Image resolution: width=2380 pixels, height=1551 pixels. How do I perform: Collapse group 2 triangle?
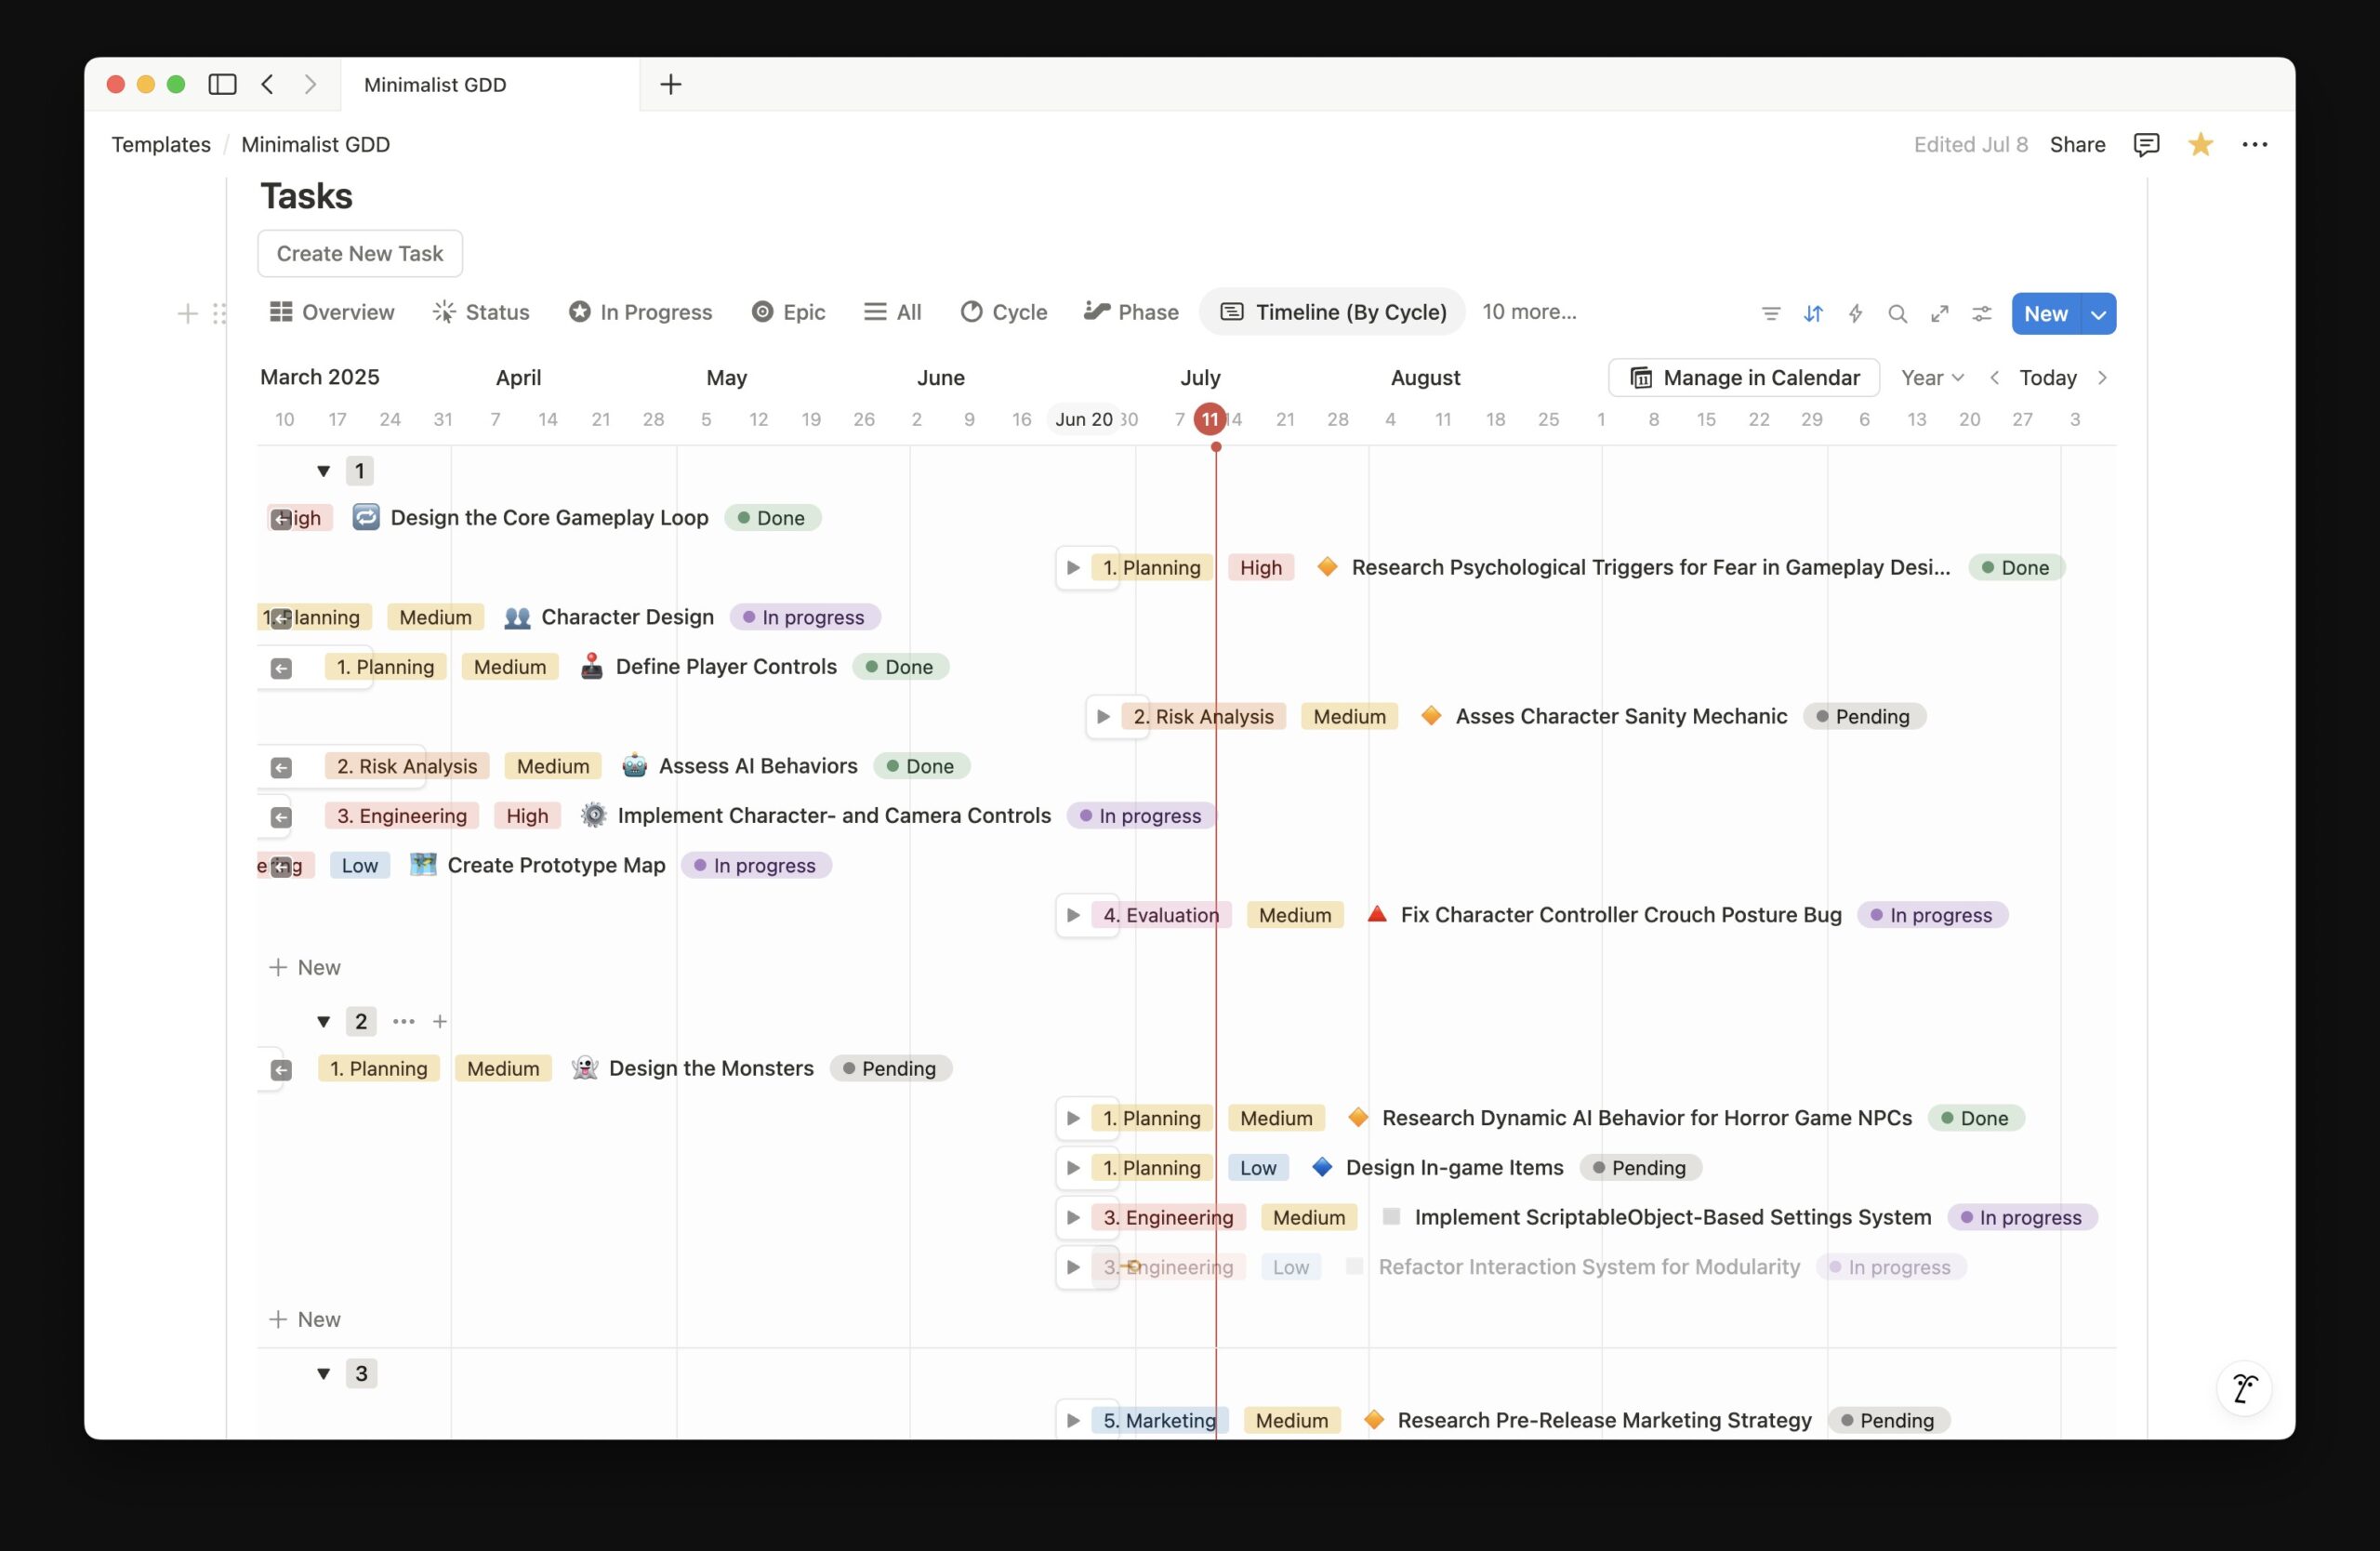pyautogui.click(x=323, y=1021)
